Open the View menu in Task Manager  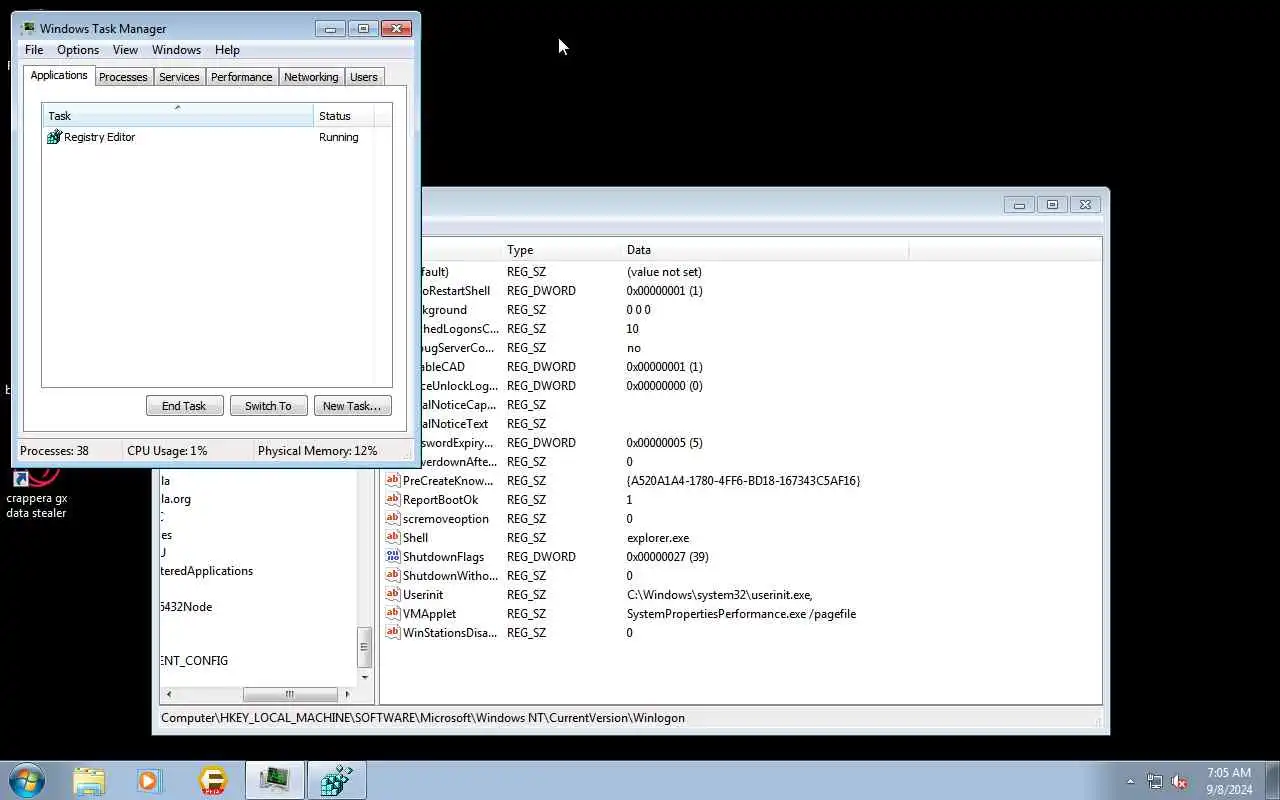tap(125, 50)
